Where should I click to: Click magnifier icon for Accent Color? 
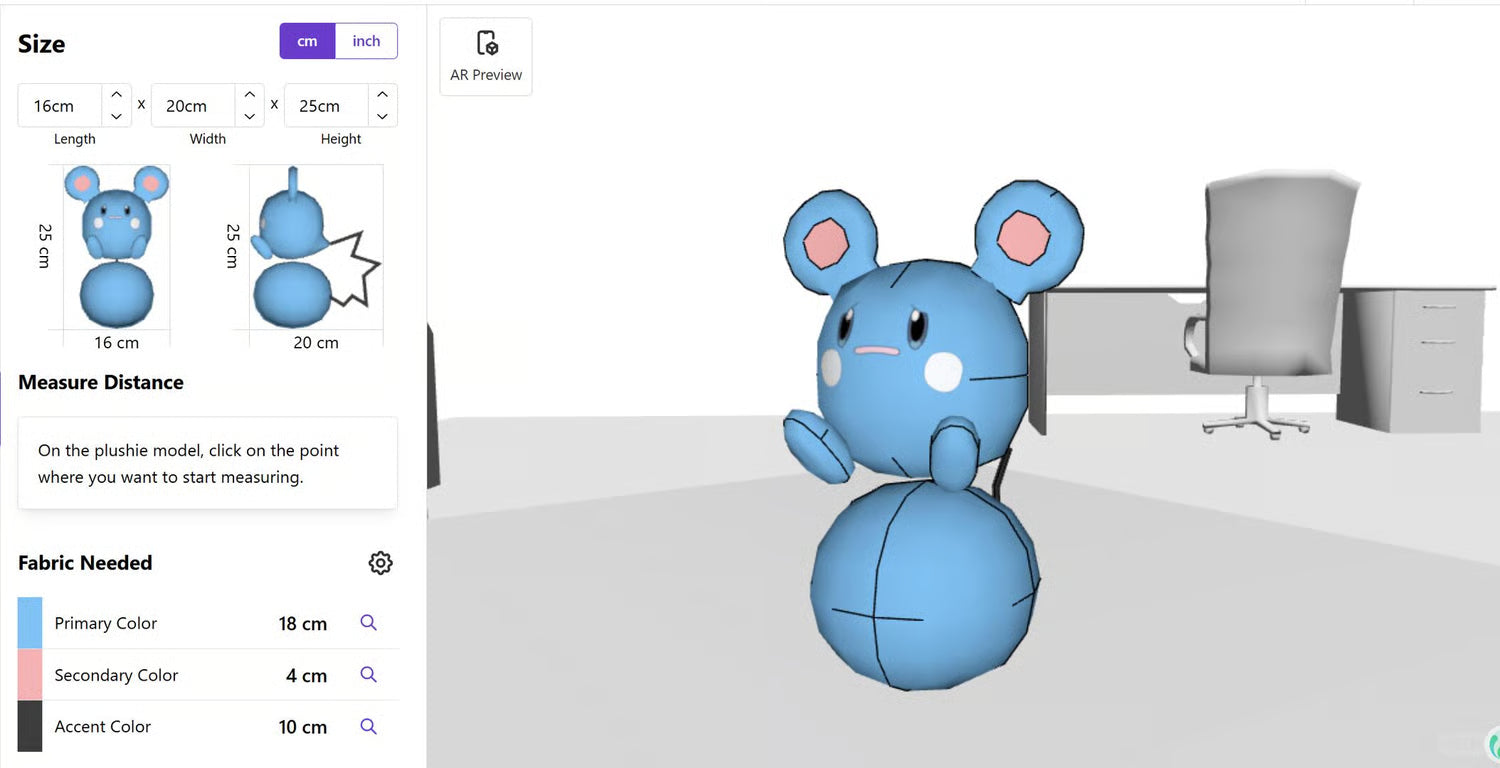[x=368, y=727]
